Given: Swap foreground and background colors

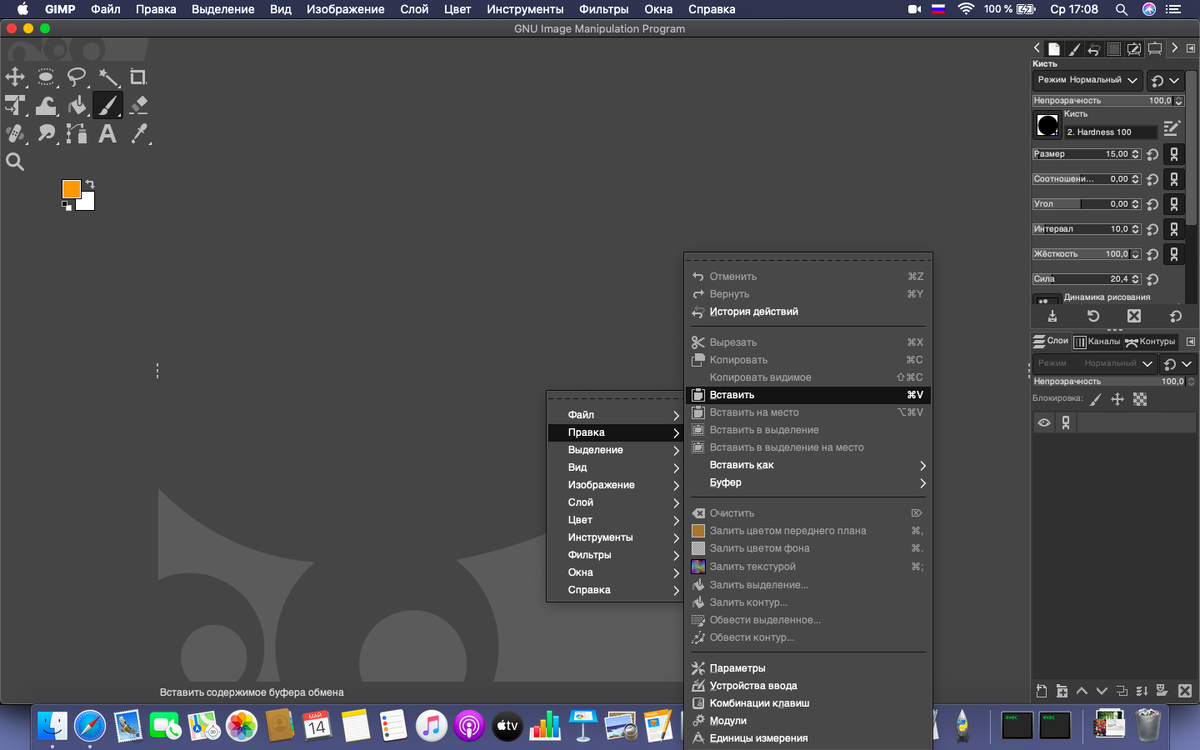Looking at the screenshot, I should tap(90, 184).
